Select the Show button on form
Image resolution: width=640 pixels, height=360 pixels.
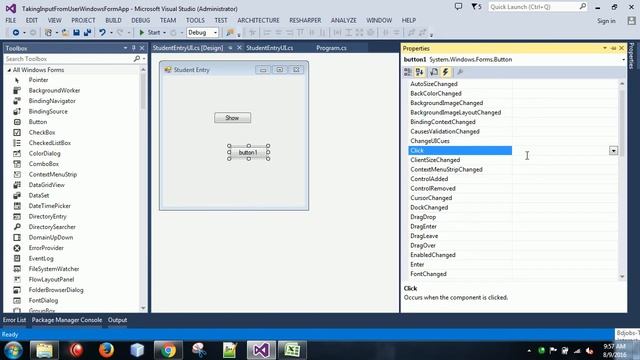tap(232, 118)
